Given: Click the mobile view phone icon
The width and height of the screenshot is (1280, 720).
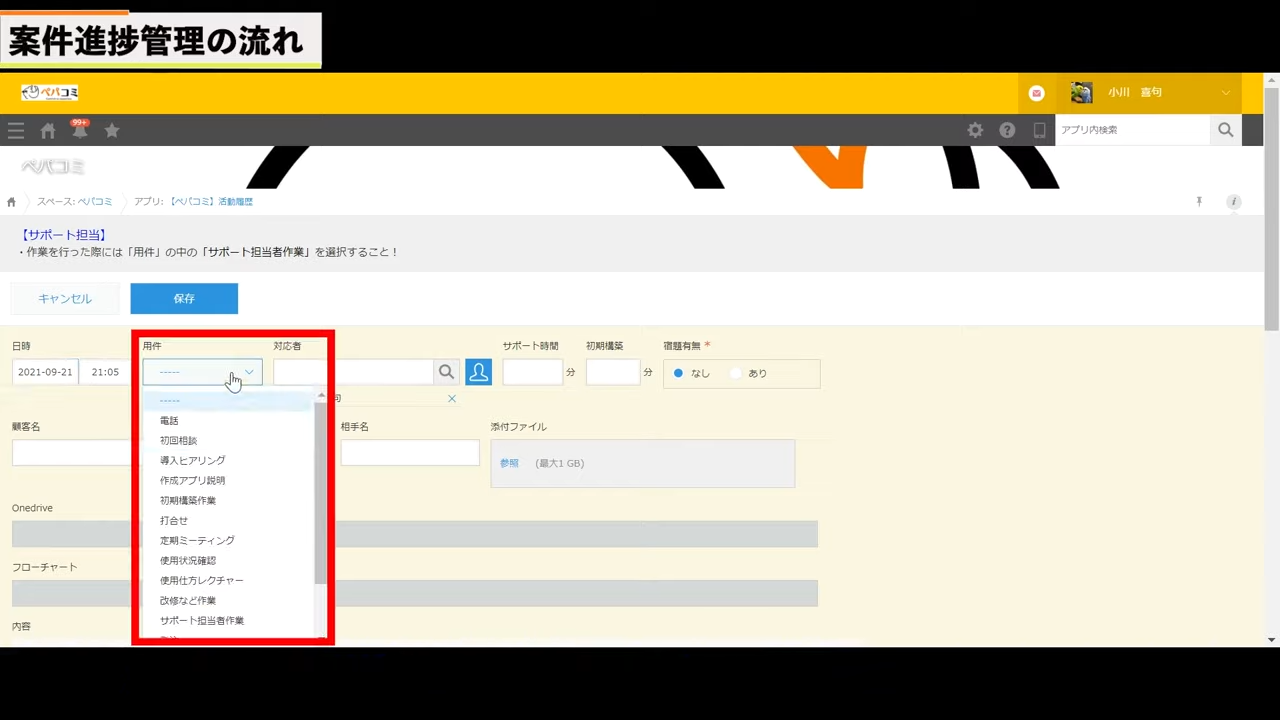Looking at the screenshot, I should click(1039, 130).
